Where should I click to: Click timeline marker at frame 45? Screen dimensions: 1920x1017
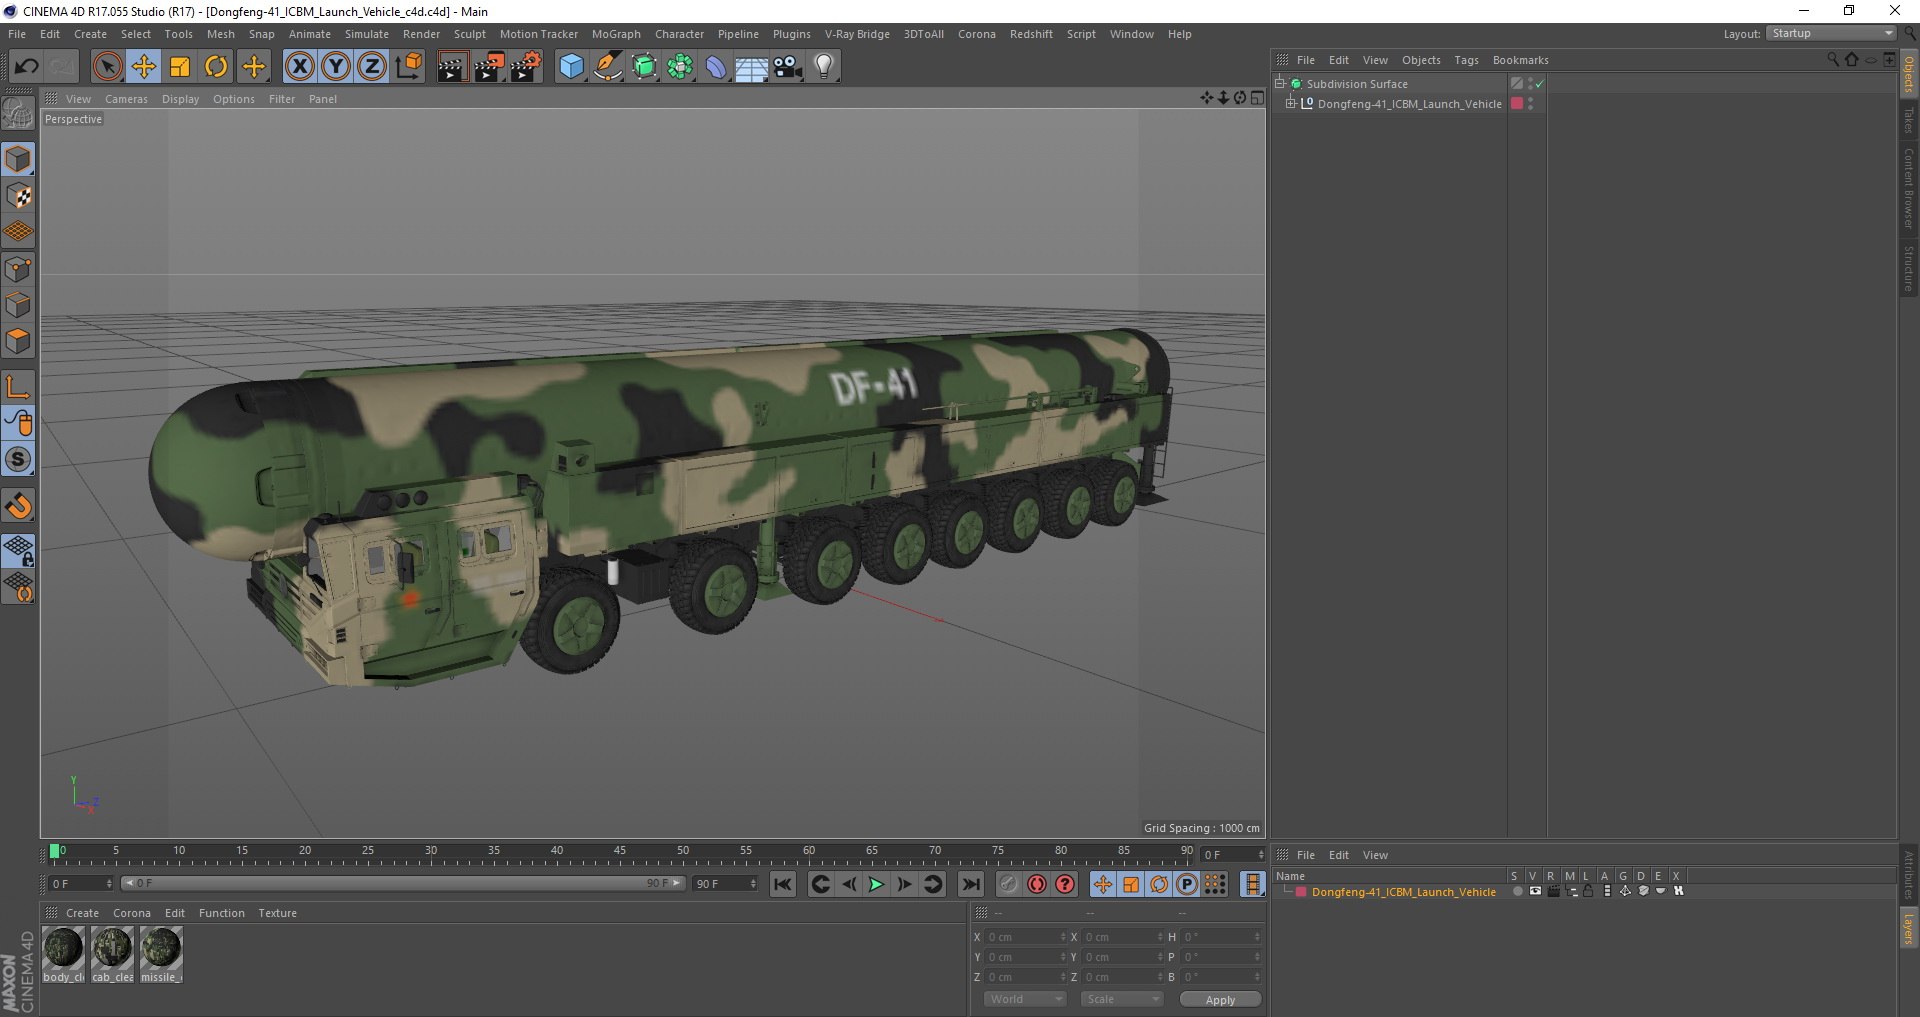pos(620,854)
